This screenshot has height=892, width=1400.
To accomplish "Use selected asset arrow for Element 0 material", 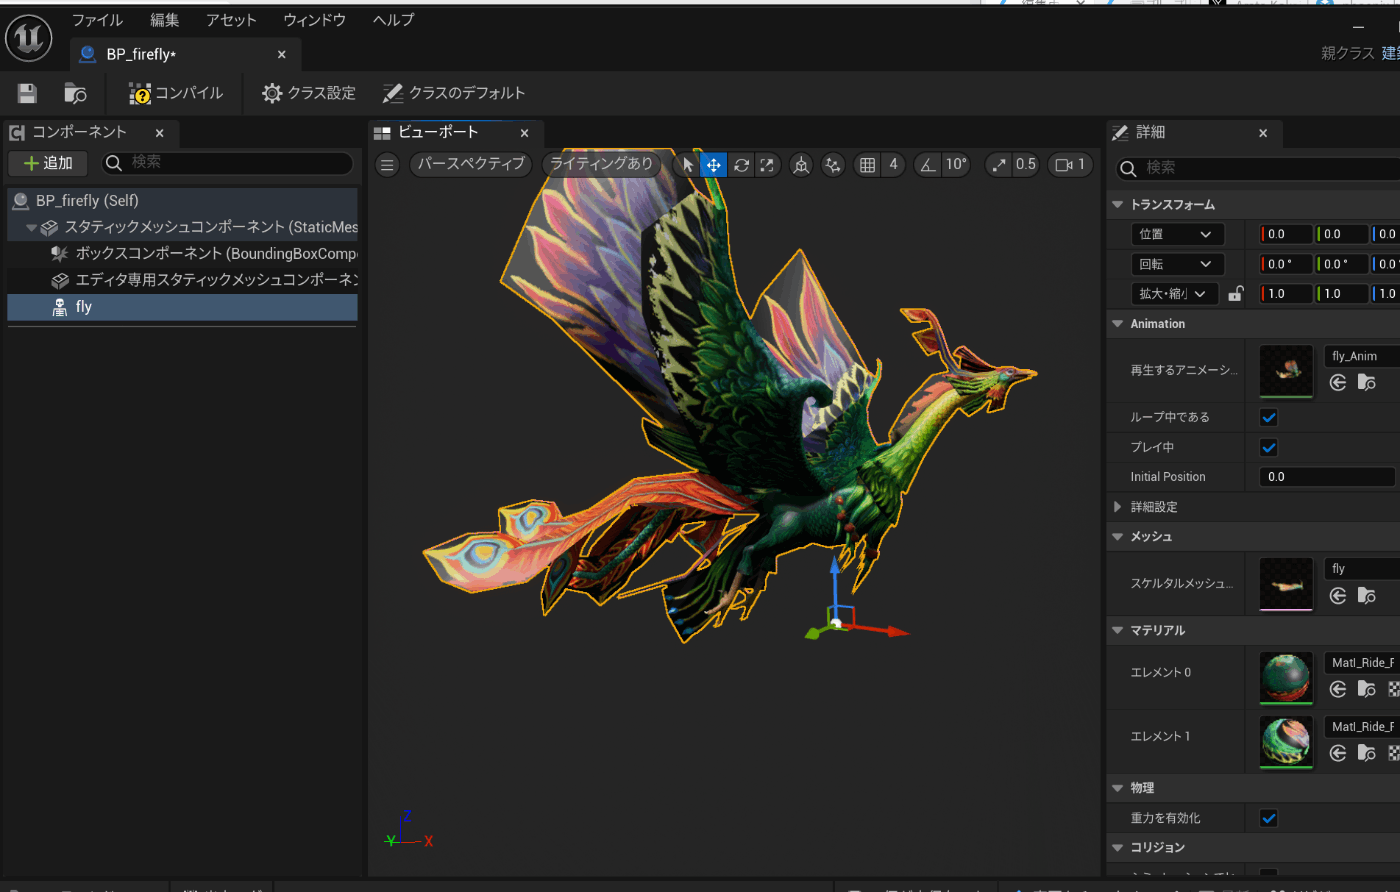I will 1338,689.
